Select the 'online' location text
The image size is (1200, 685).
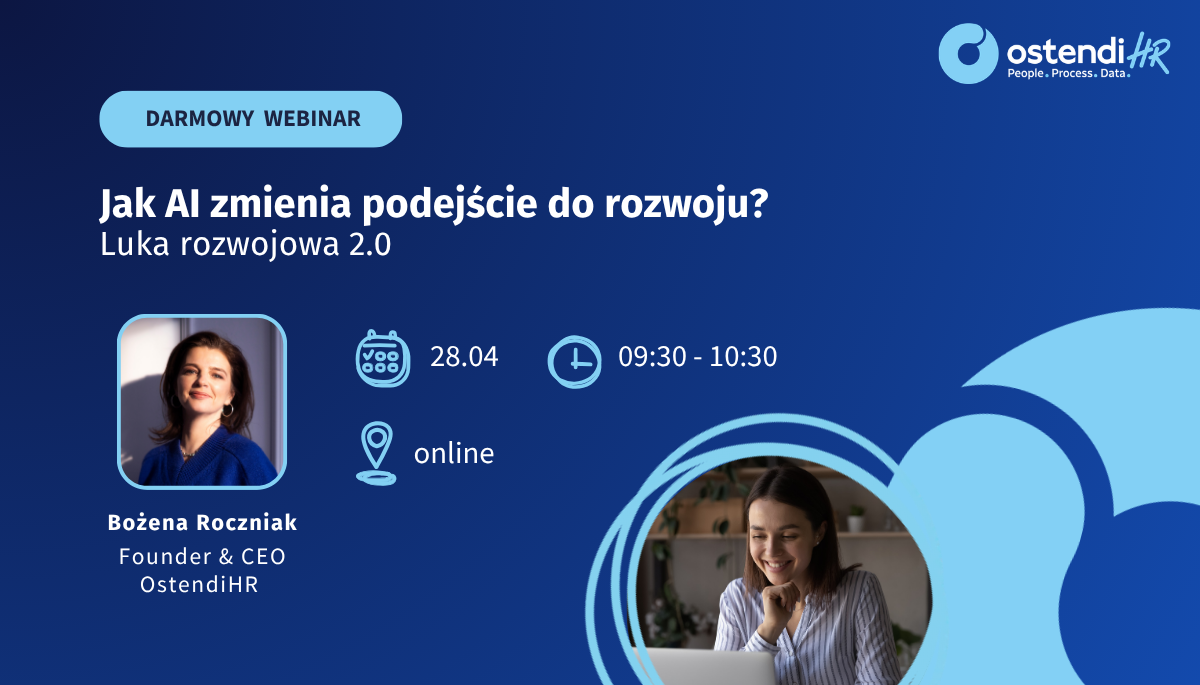454,454
